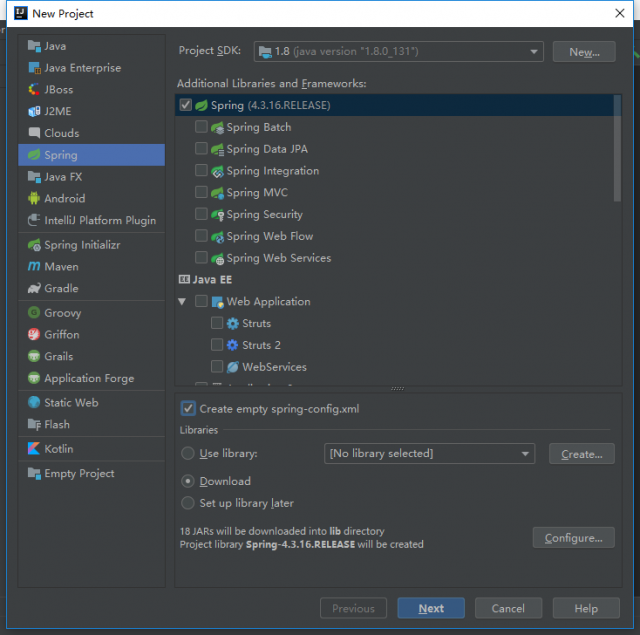Viewport: 640px width, 635px height.
Task: Open the No library selected combo box
Action: pyautogui.click(x=430, y=454)
